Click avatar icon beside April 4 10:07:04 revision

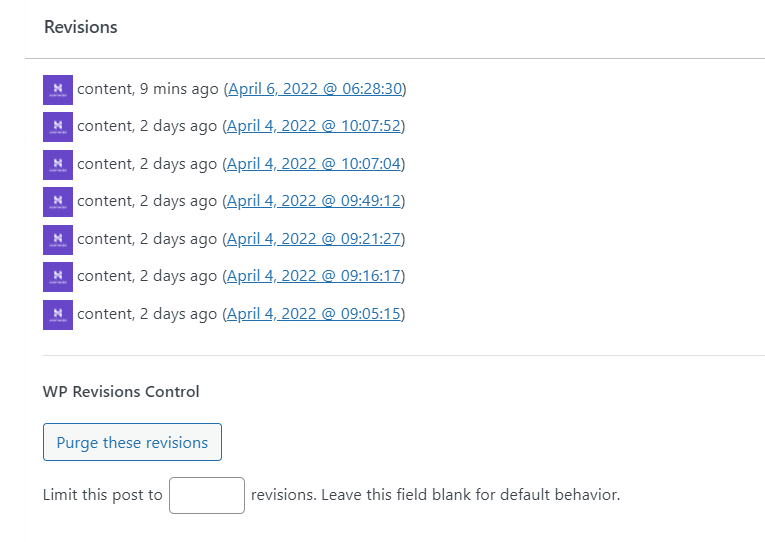(58, 164)
